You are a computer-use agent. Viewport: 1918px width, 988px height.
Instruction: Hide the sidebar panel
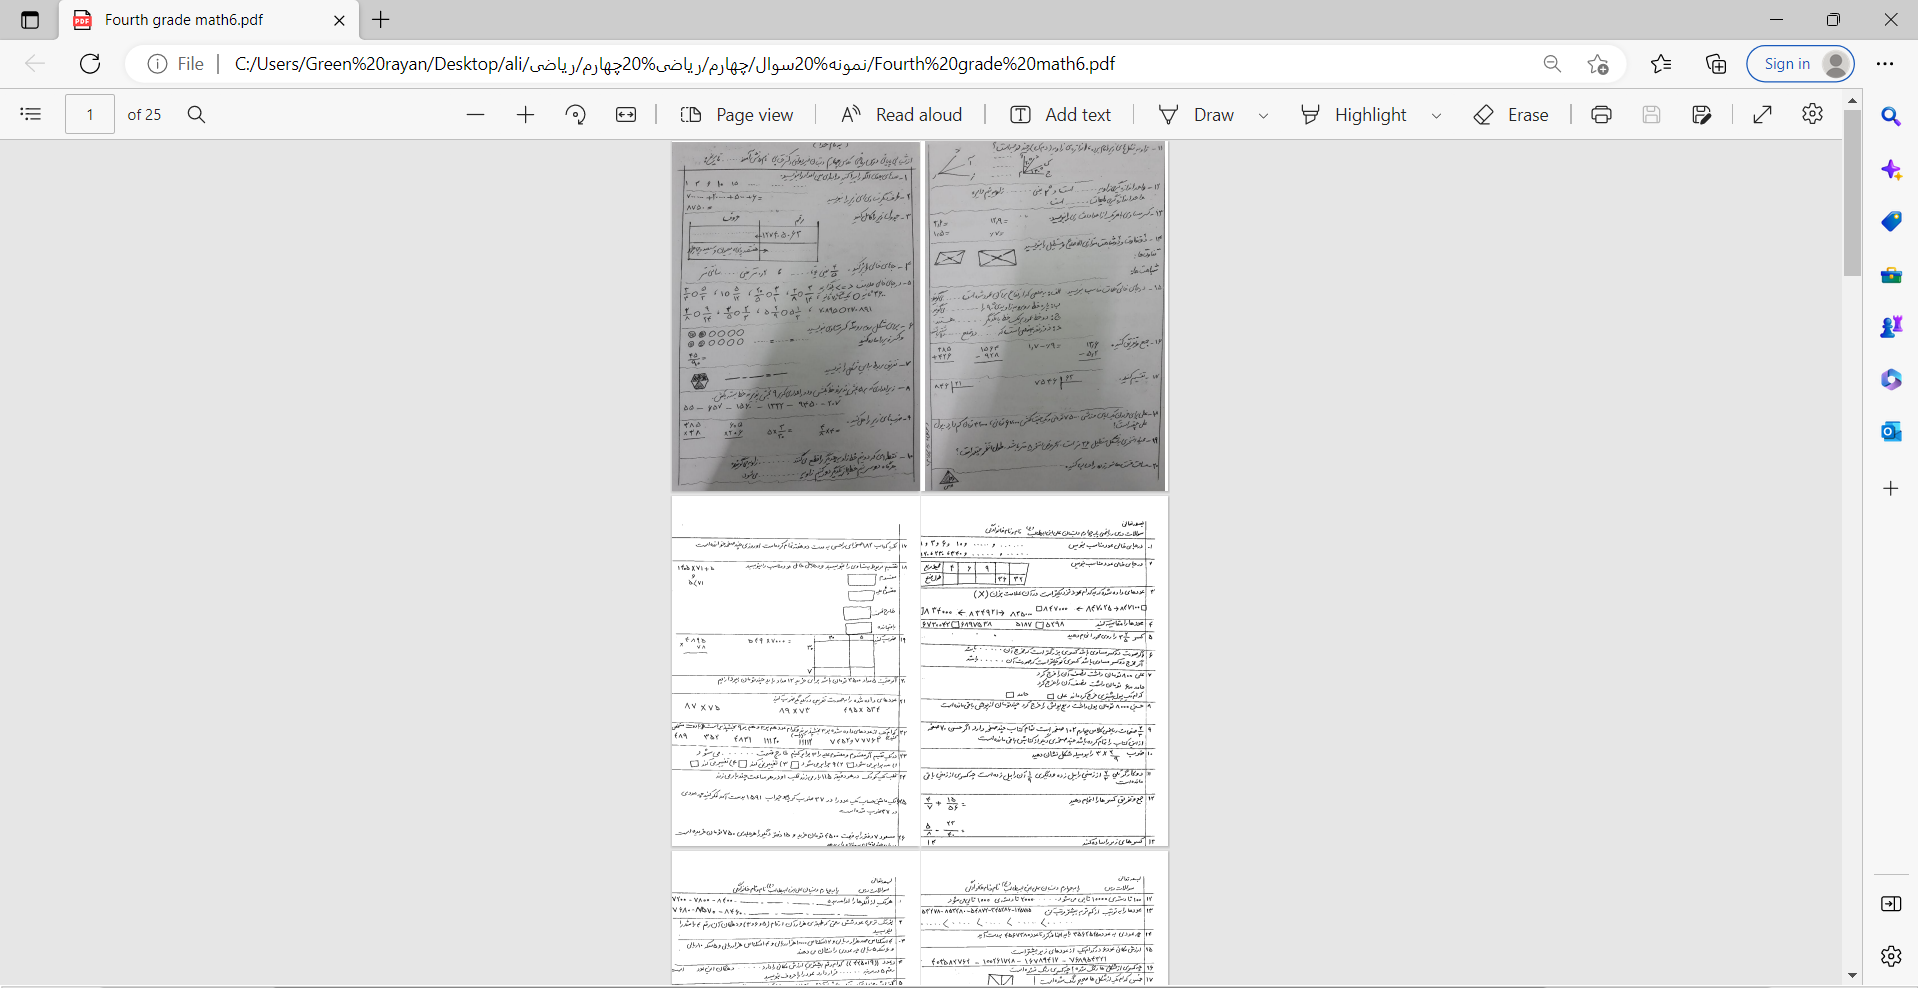click(1891, 904)
